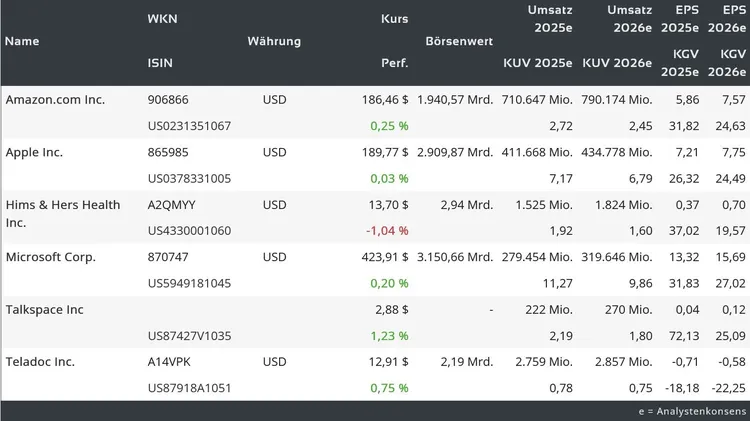Click market cap 3.150,66 Mrd.
Viewport: 750px width, 421px height.
pos(455,257)
